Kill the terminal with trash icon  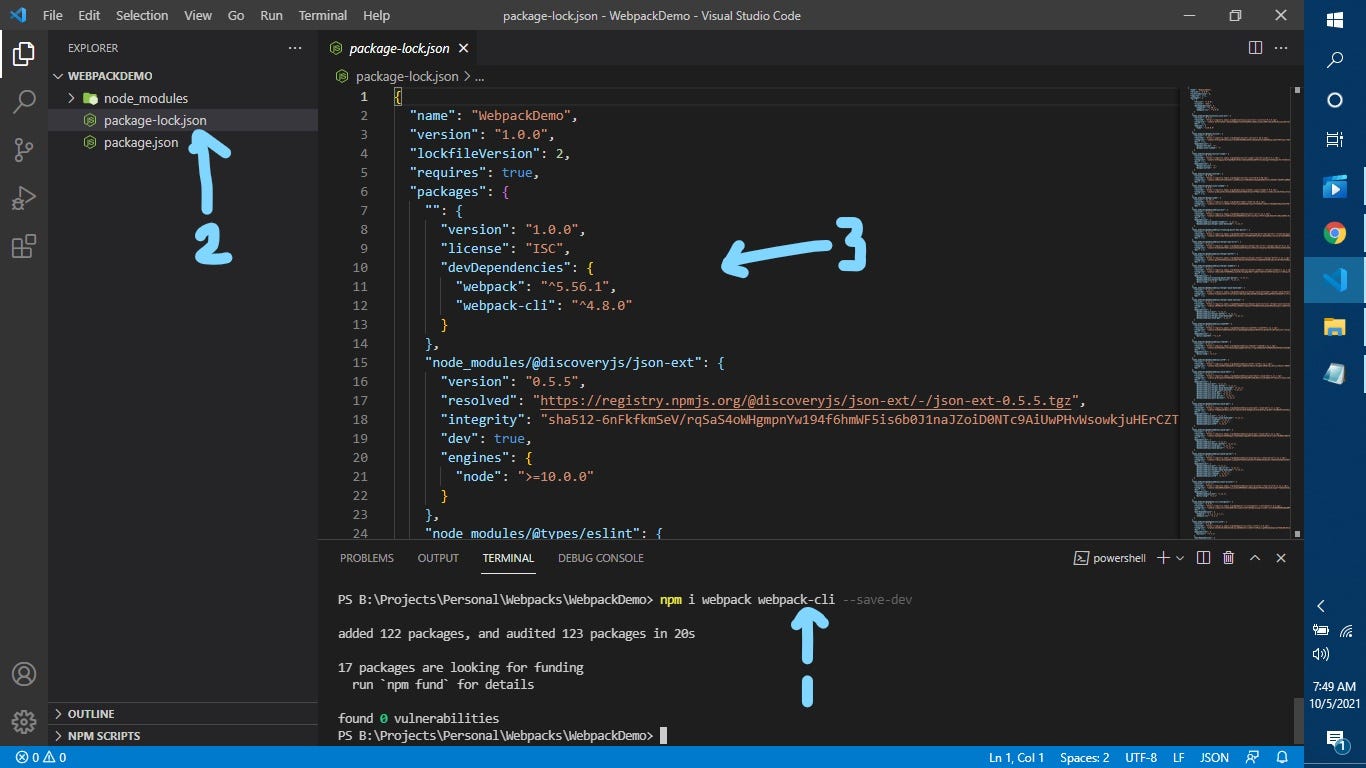pyautogui.click(x=1228, y=558)
